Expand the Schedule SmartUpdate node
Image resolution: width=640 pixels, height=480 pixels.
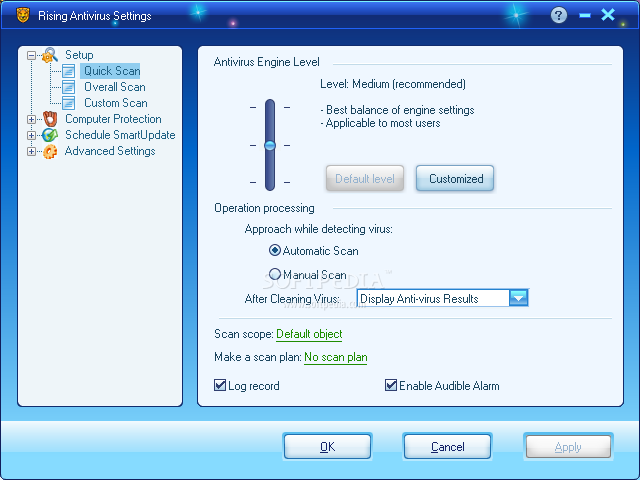[x=31, y=135]
